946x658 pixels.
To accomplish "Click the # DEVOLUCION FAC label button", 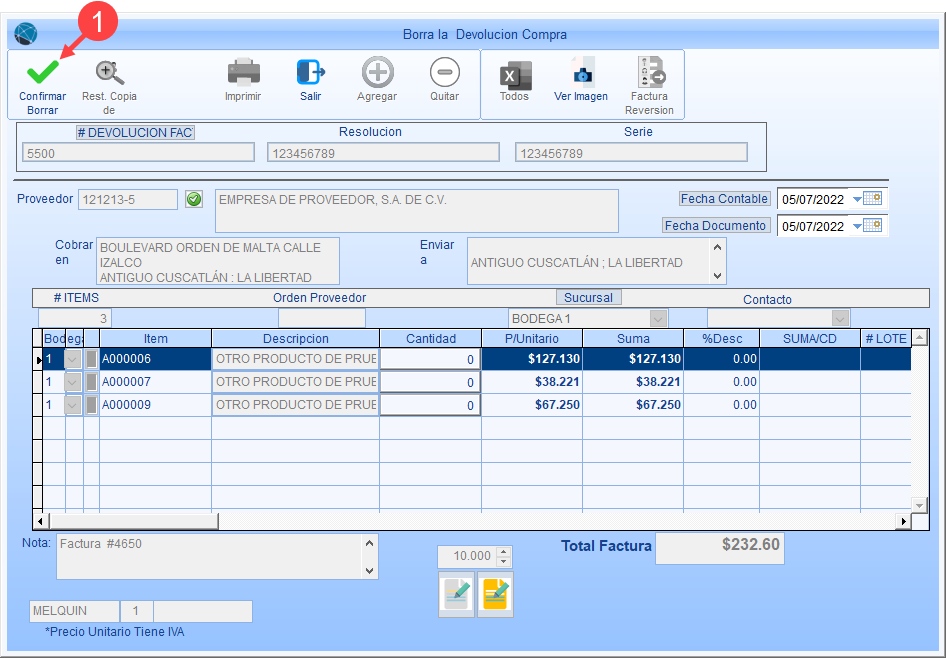I will (x=135, y=133).
